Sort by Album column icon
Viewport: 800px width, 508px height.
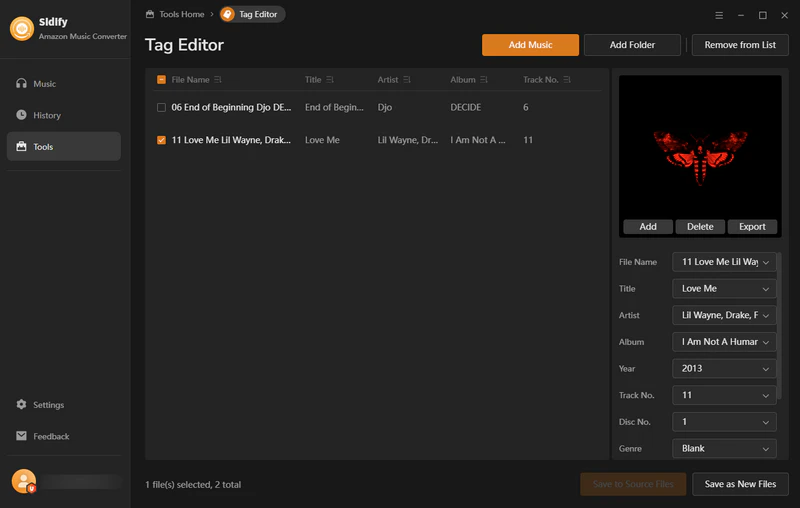click(x=484, y=80)
